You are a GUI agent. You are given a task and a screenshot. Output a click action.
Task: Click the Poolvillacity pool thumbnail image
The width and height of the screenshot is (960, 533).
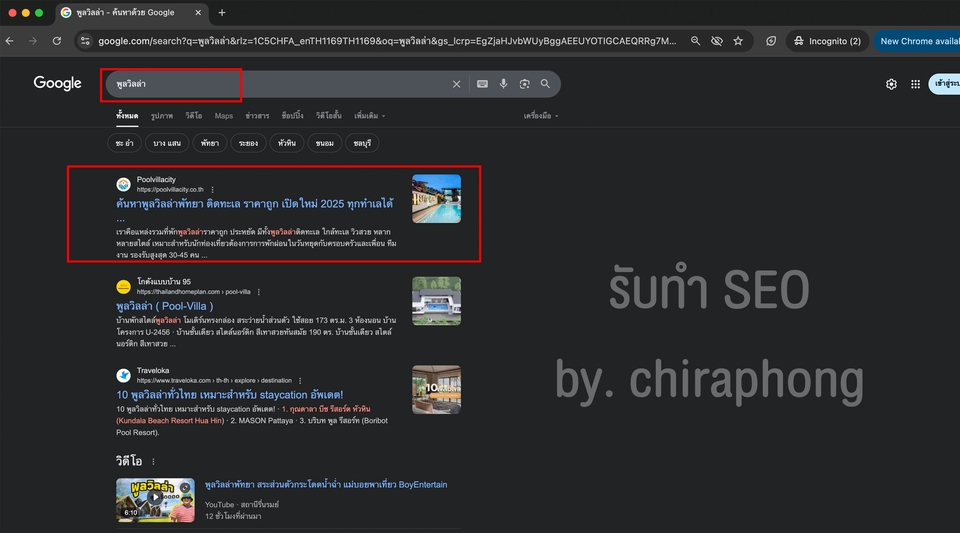(437, 199)
